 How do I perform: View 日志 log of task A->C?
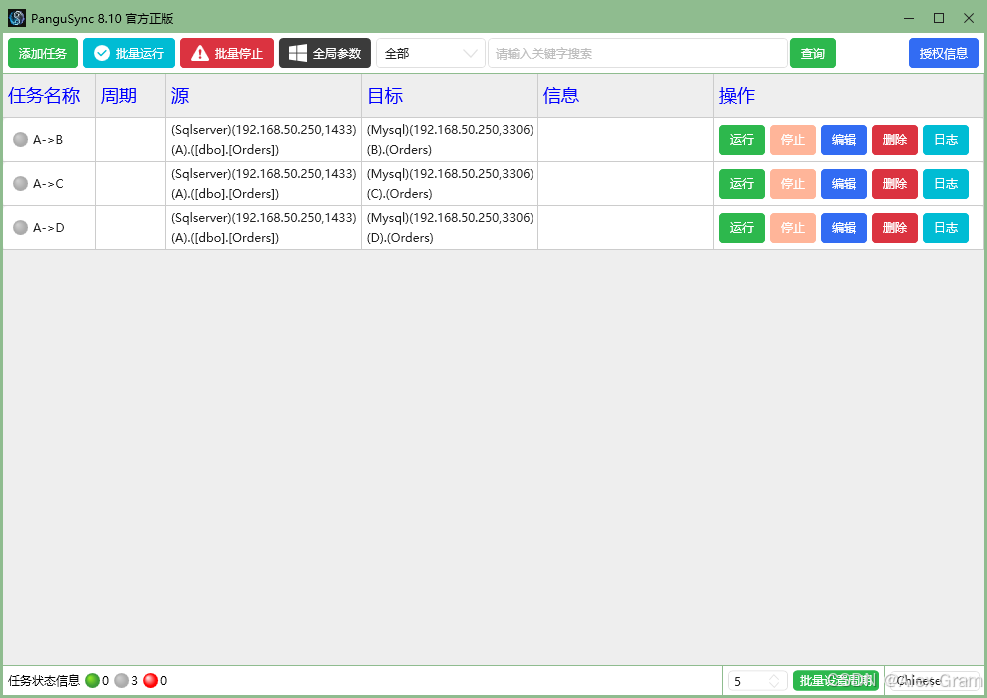946,184
